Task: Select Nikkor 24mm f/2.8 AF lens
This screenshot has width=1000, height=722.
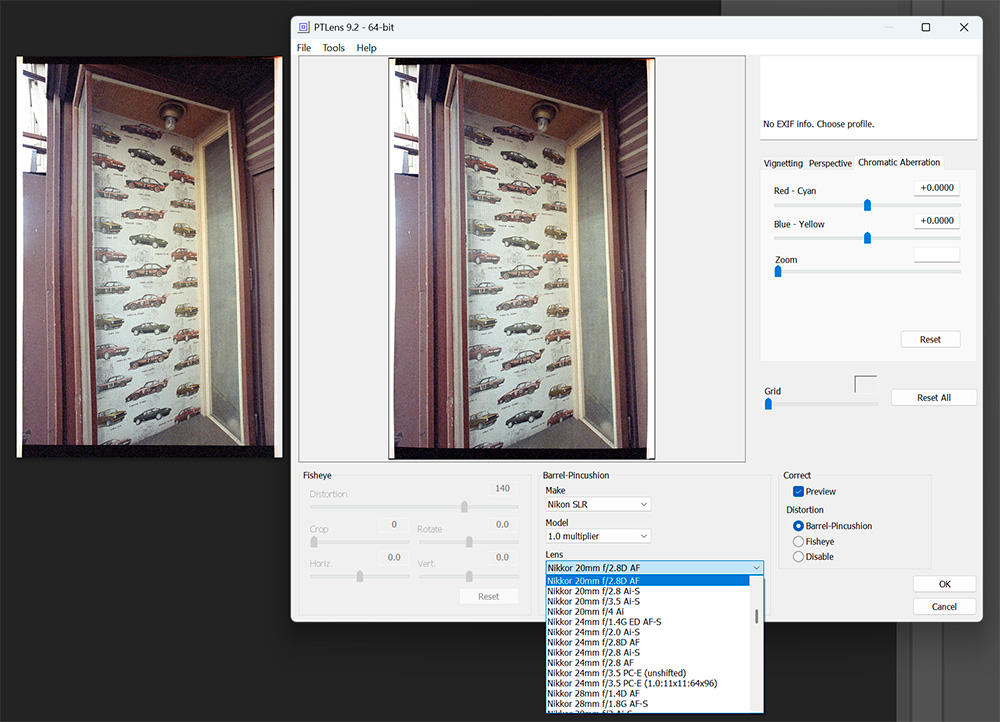Action: (x=647, y=663)
